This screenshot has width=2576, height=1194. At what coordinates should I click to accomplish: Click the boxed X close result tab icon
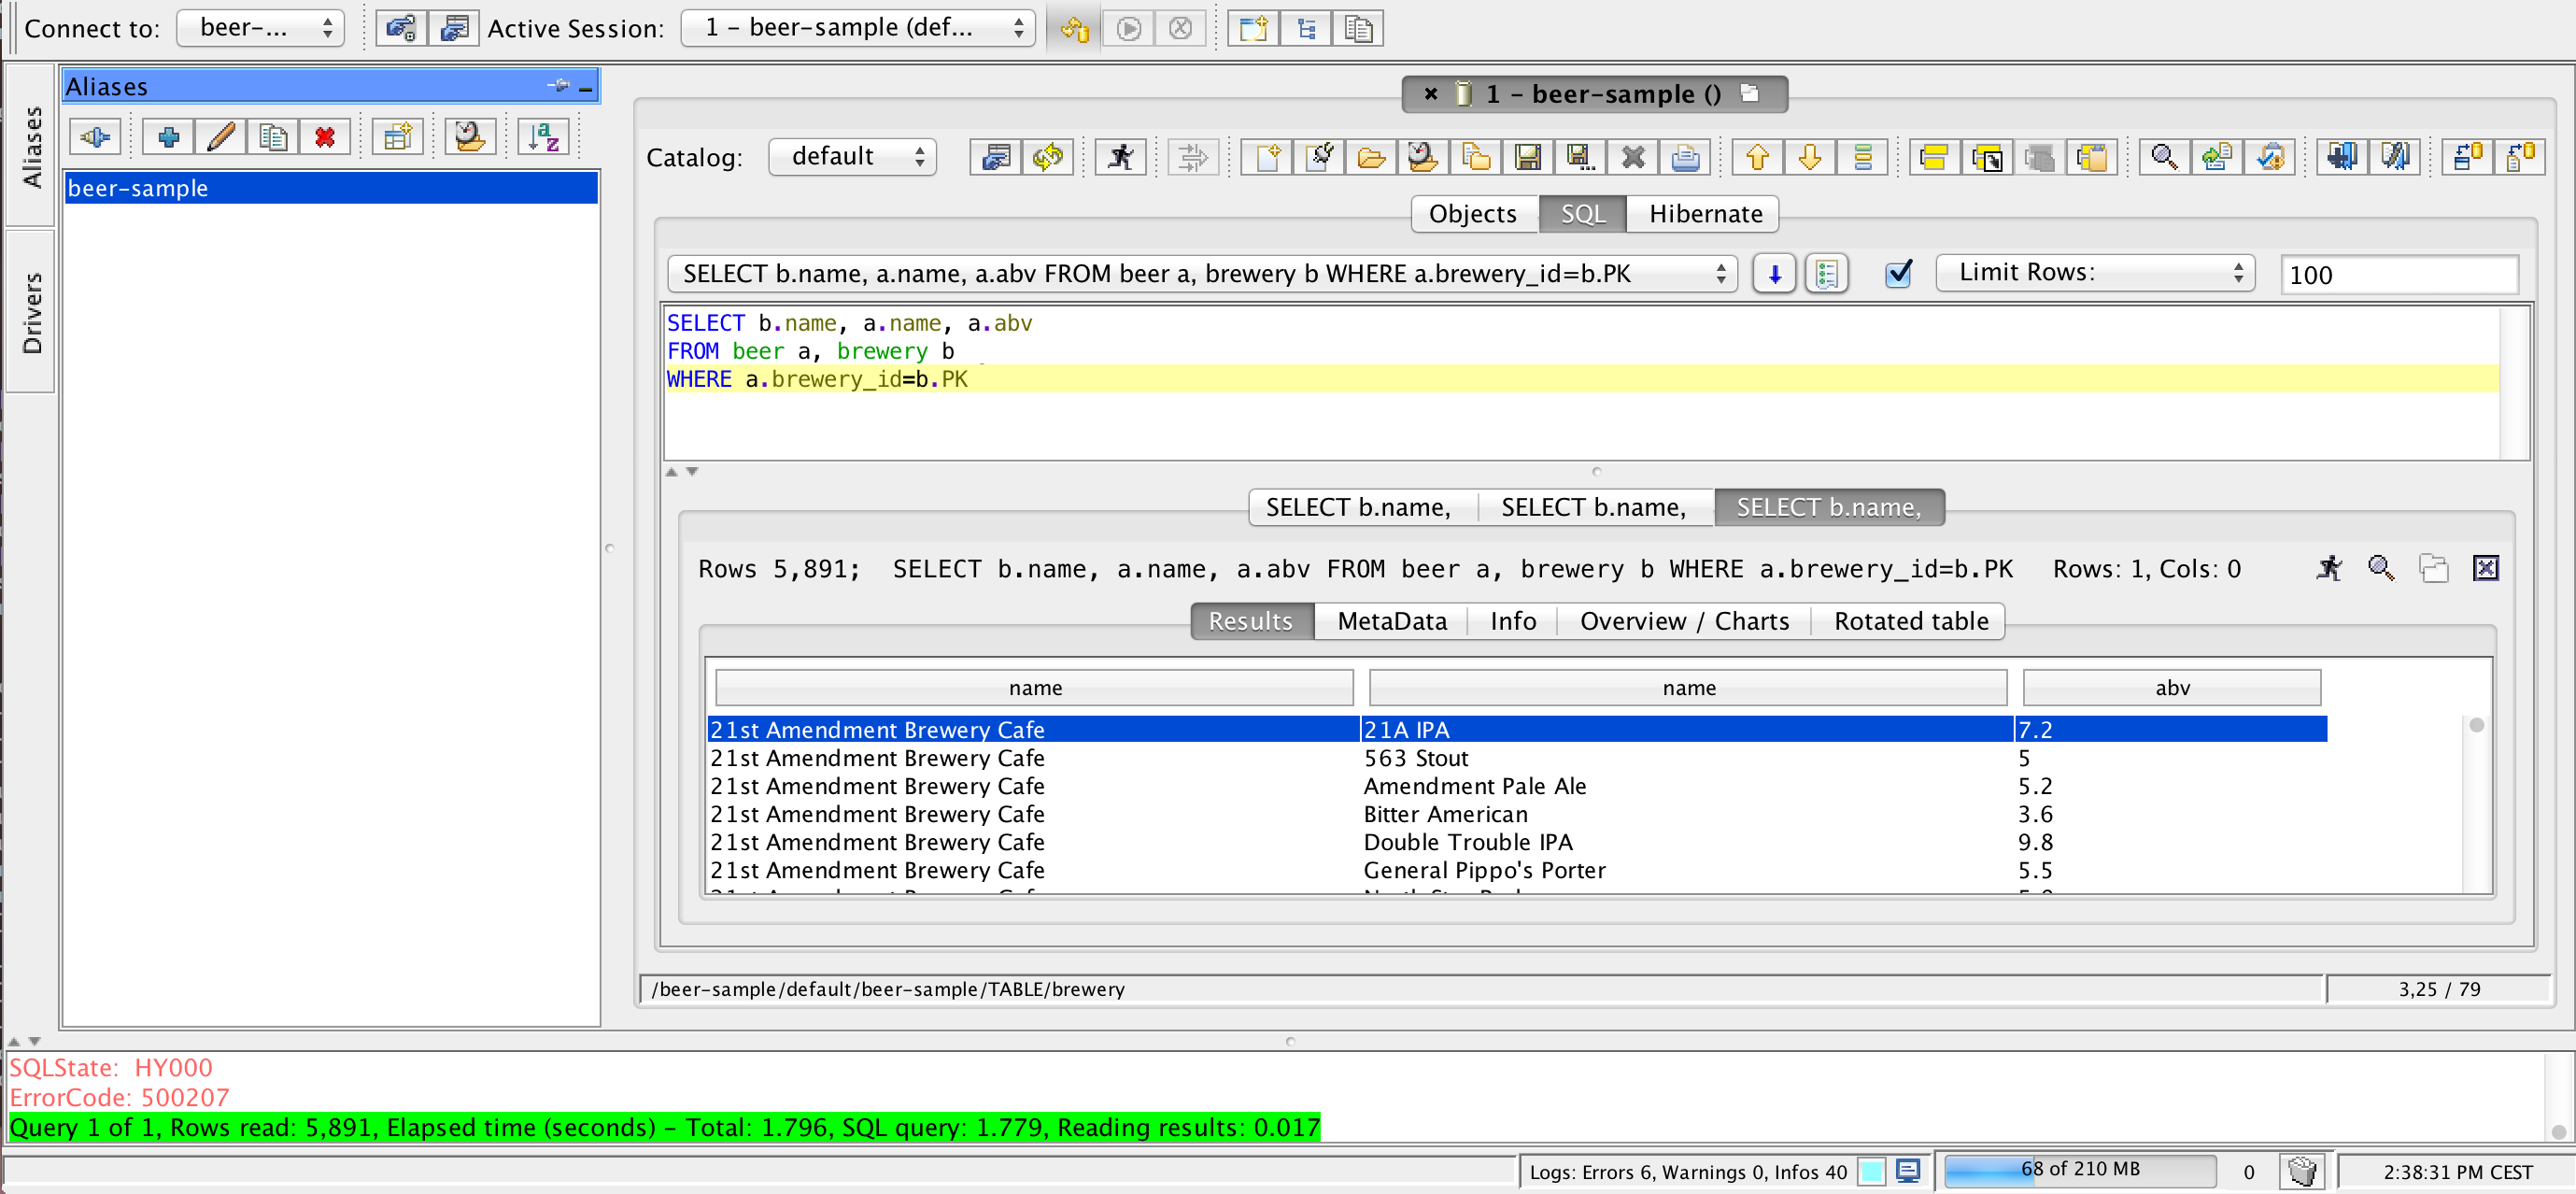pyautogui.click(x=2486, y=568)
